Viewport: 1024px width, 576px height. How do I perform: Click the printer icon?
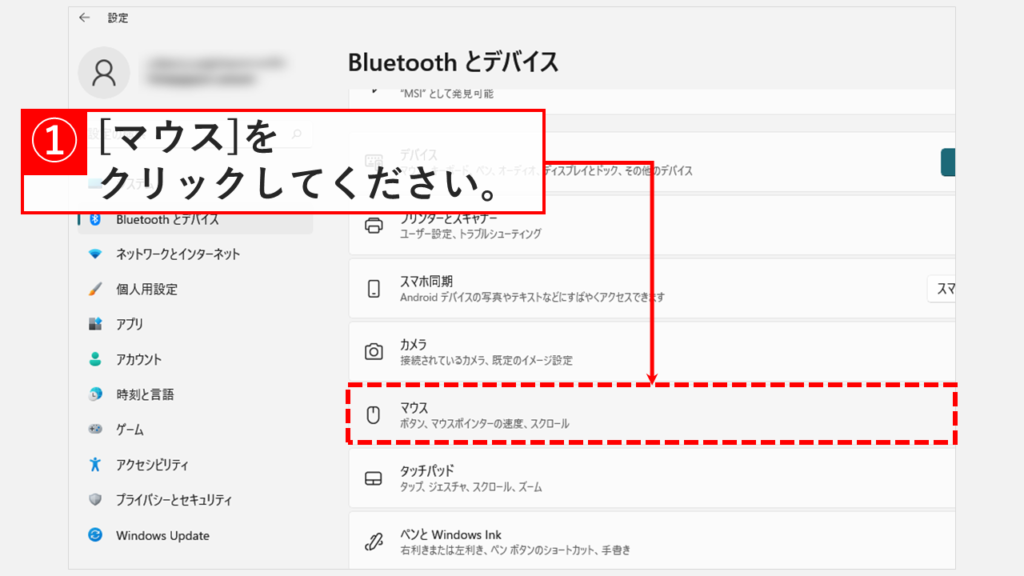coord(374,225)
